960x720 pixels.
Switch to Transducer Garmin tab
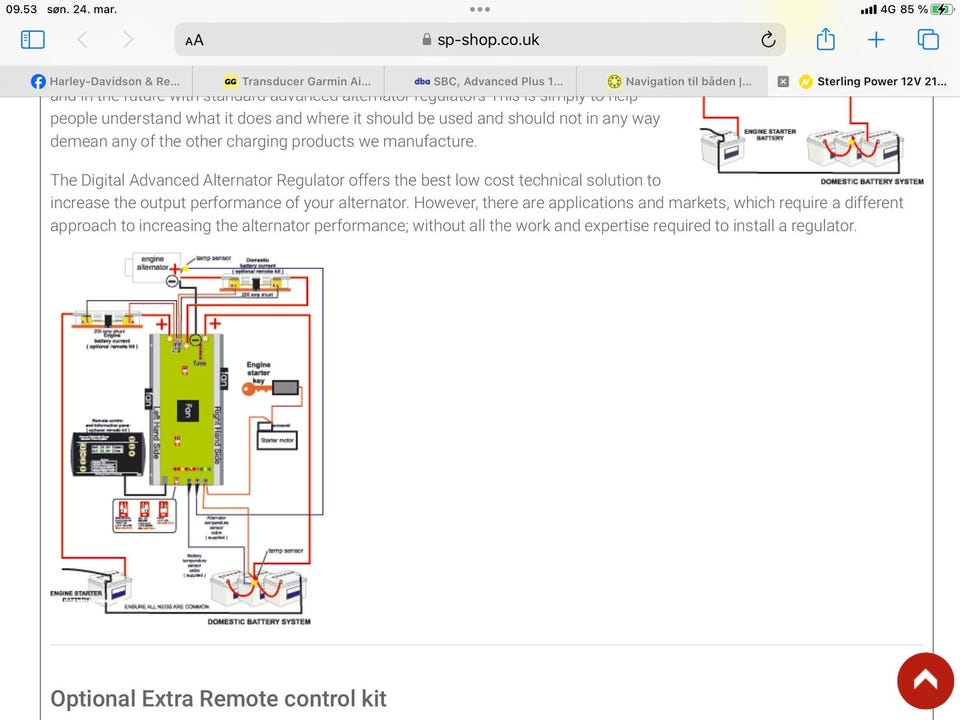pyautogui.click(x=297, y=82)
